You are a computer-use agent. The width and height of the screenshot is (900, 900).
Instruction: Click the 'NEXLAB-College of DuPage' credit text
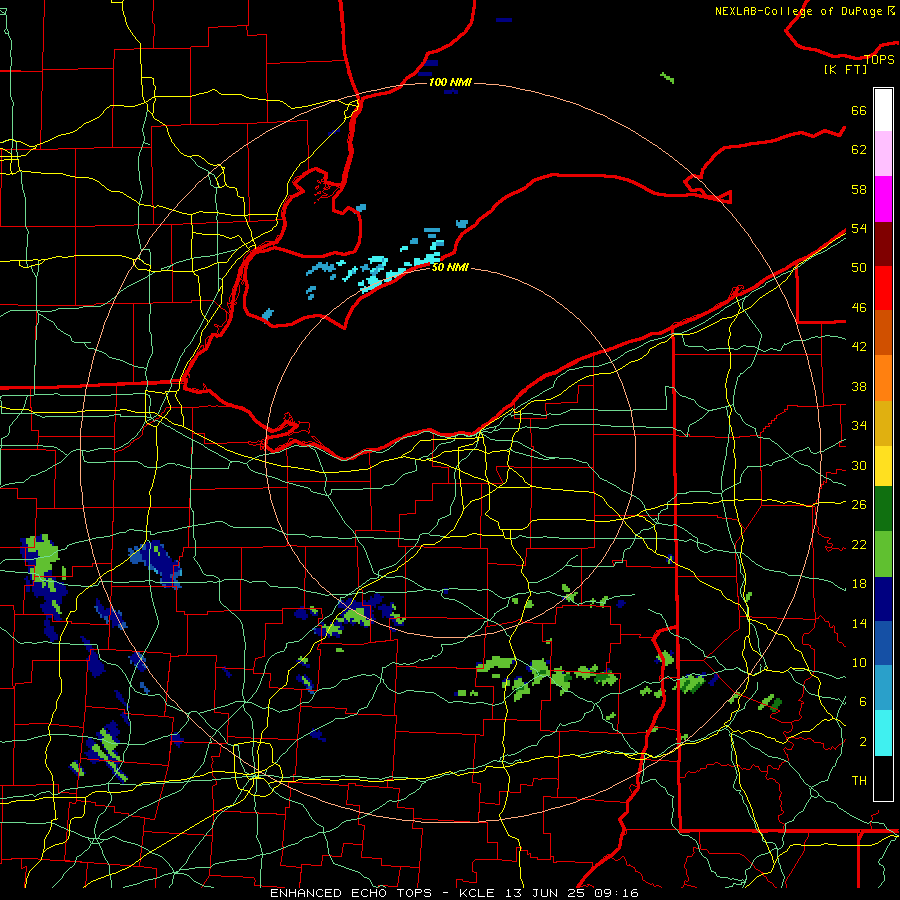click(800, 11)
